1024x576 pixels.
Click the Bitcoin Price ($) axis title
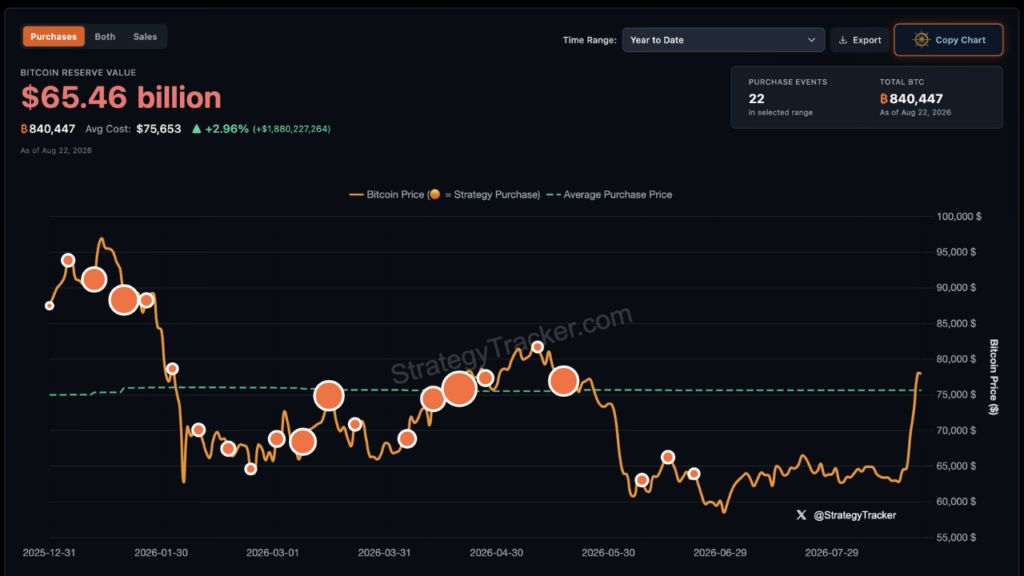tap(993, 377)
